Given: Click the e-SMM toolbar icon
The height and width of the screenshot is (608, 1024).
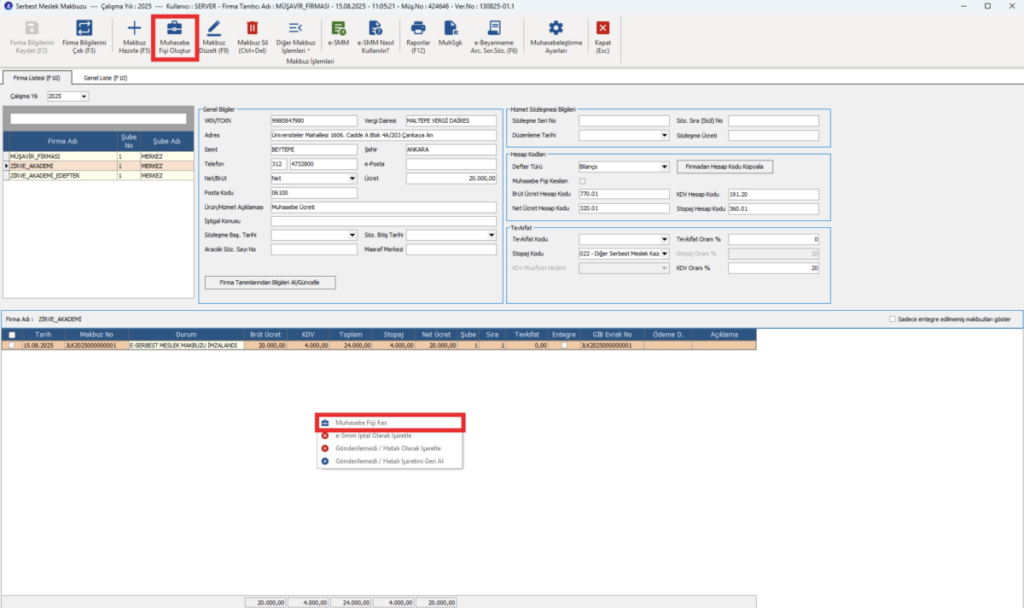Looking at the screenshot, I should click(338, 28).
